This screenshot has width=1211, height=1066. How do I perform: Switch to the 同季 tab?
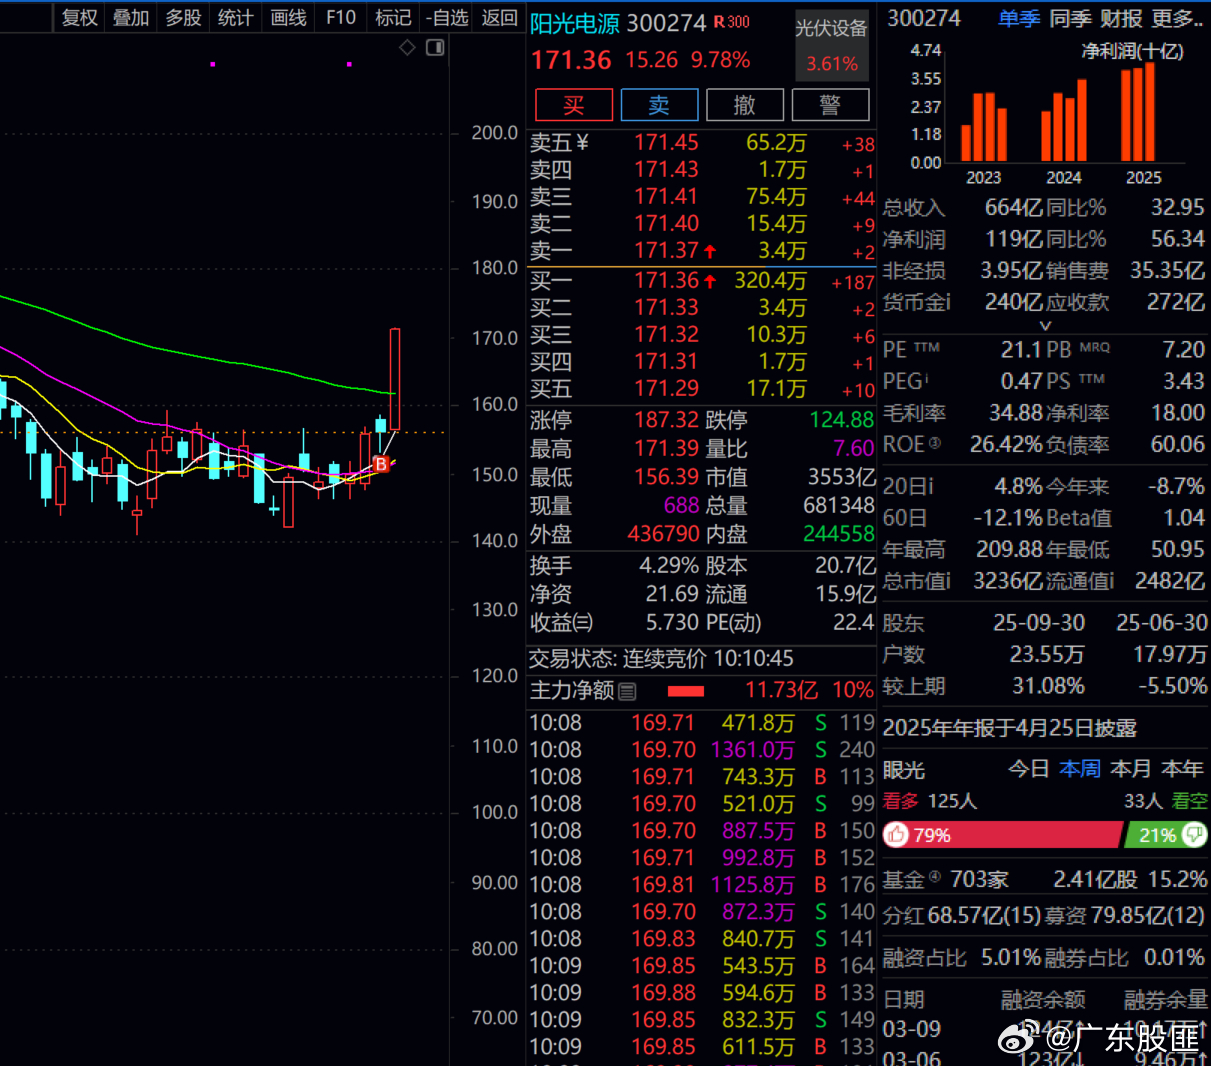(x=1071, y=18)
